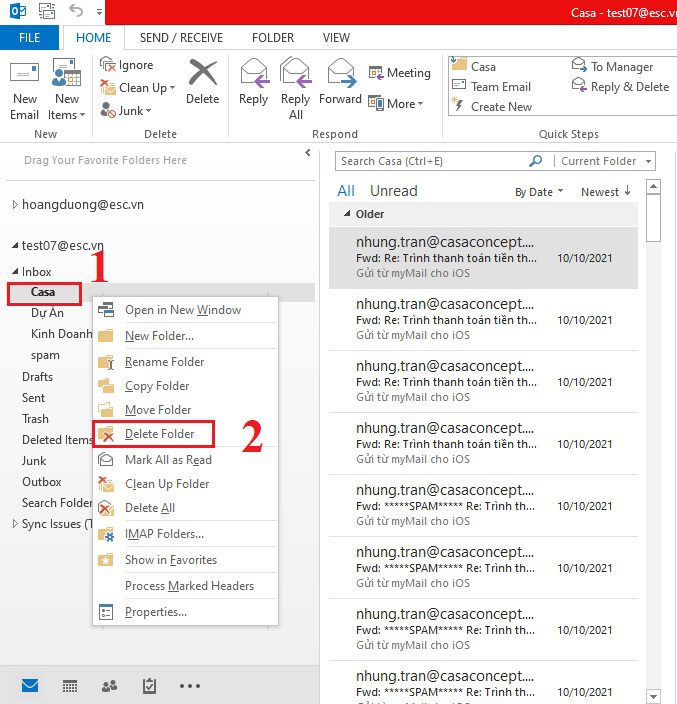Click the Reply envelope icon
This screenshot has width=677, height=704.
coord(254,72)
